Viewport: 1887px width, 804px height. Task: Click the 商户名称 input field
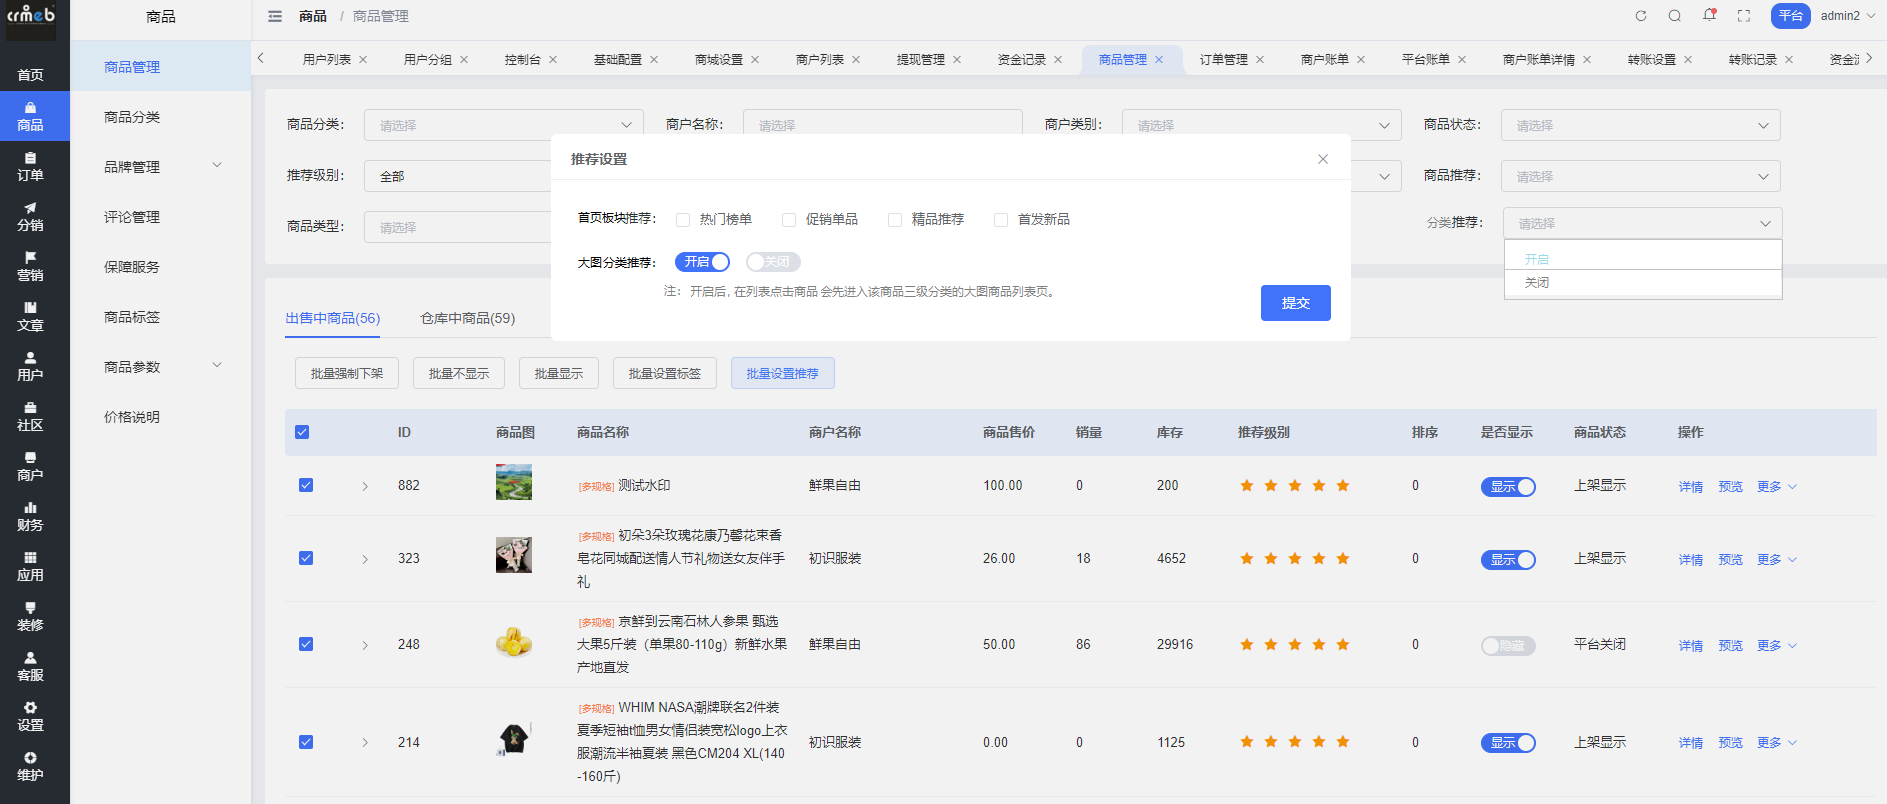coord(883,125)
